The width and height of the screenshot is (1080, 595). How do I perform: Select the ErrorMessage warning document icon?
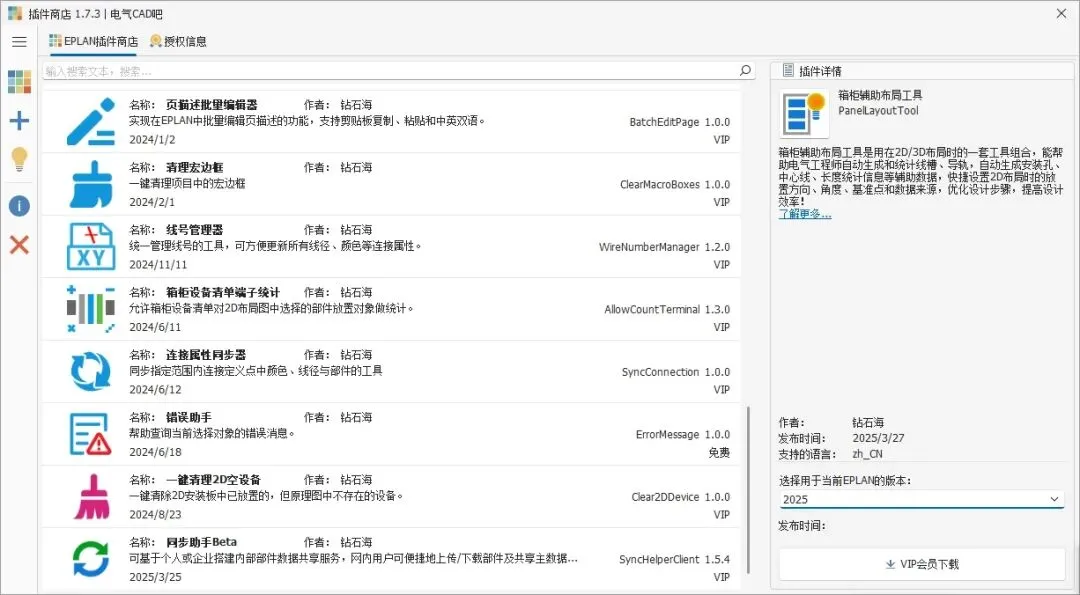(x=91, y=434)
